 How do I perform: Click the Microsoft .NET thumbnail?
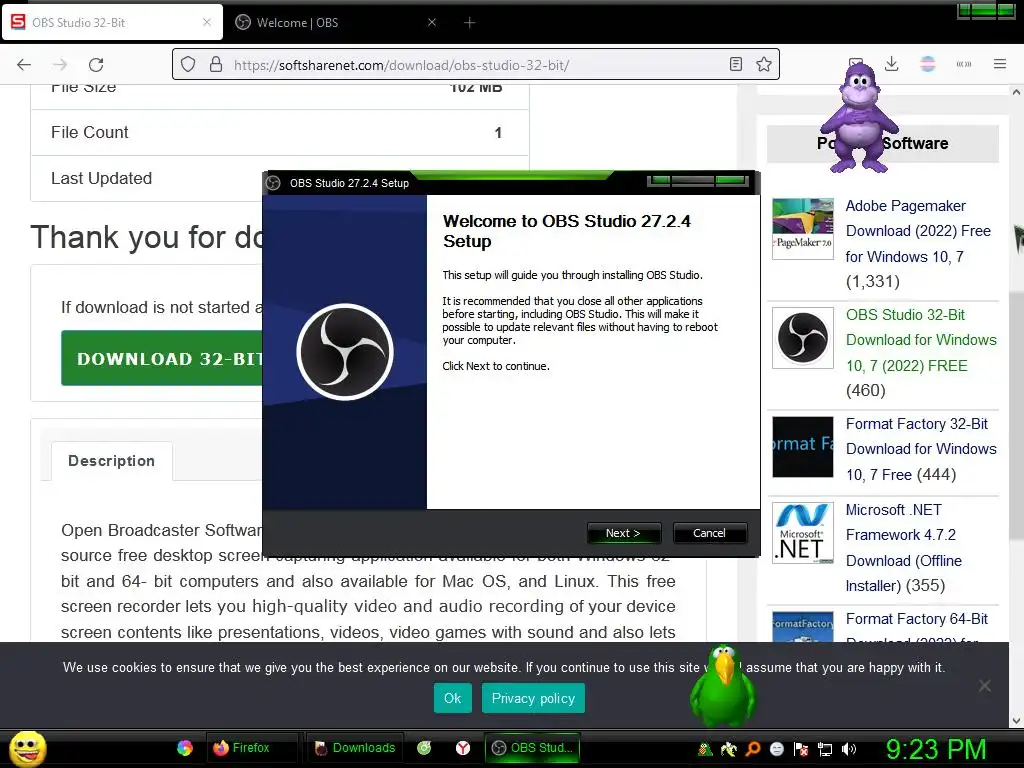[803, 533]
